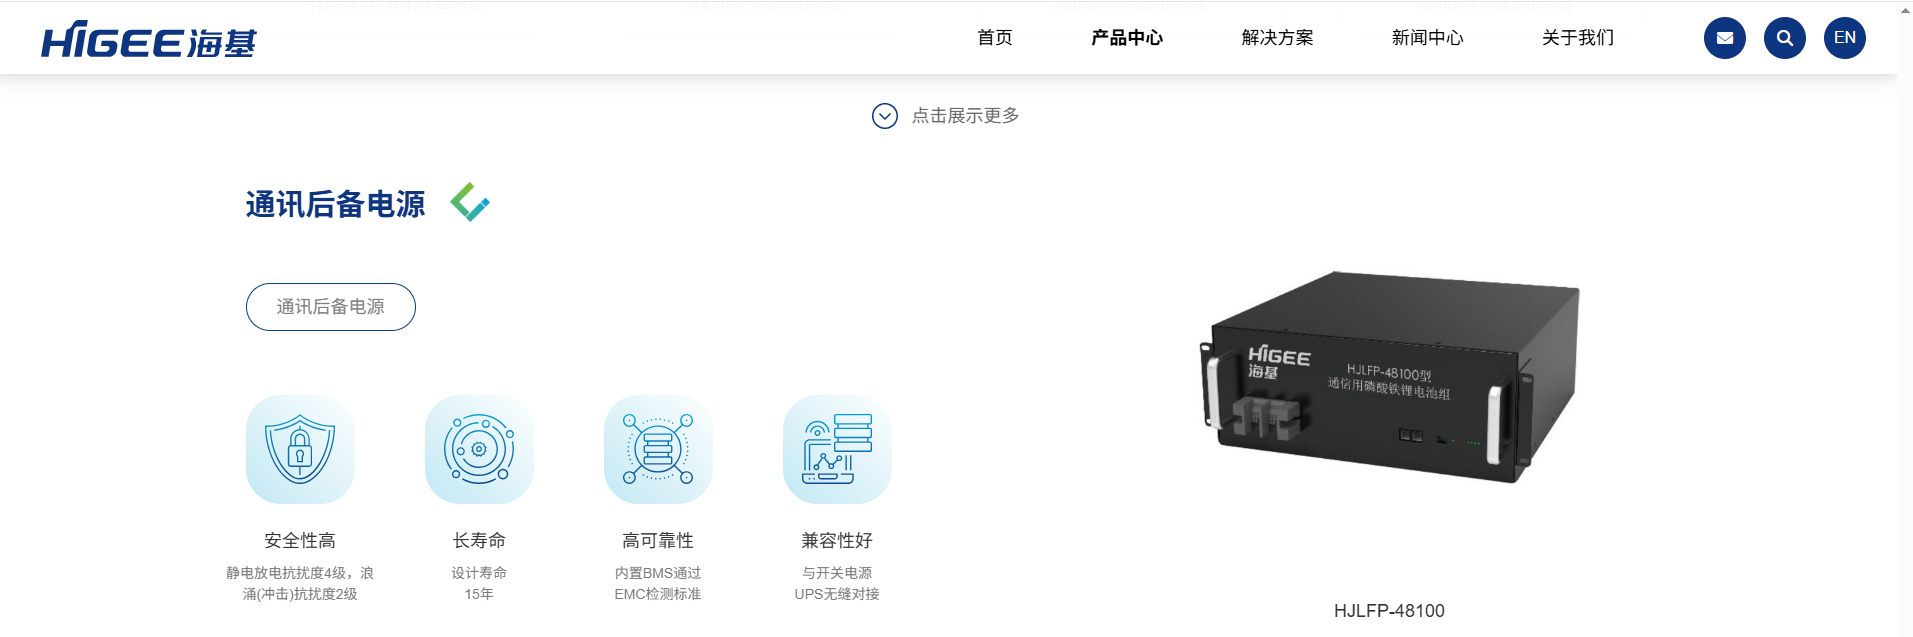Click the 静电放电抗扰度4级 description text
1913x637 pixels.
point(300,583)
